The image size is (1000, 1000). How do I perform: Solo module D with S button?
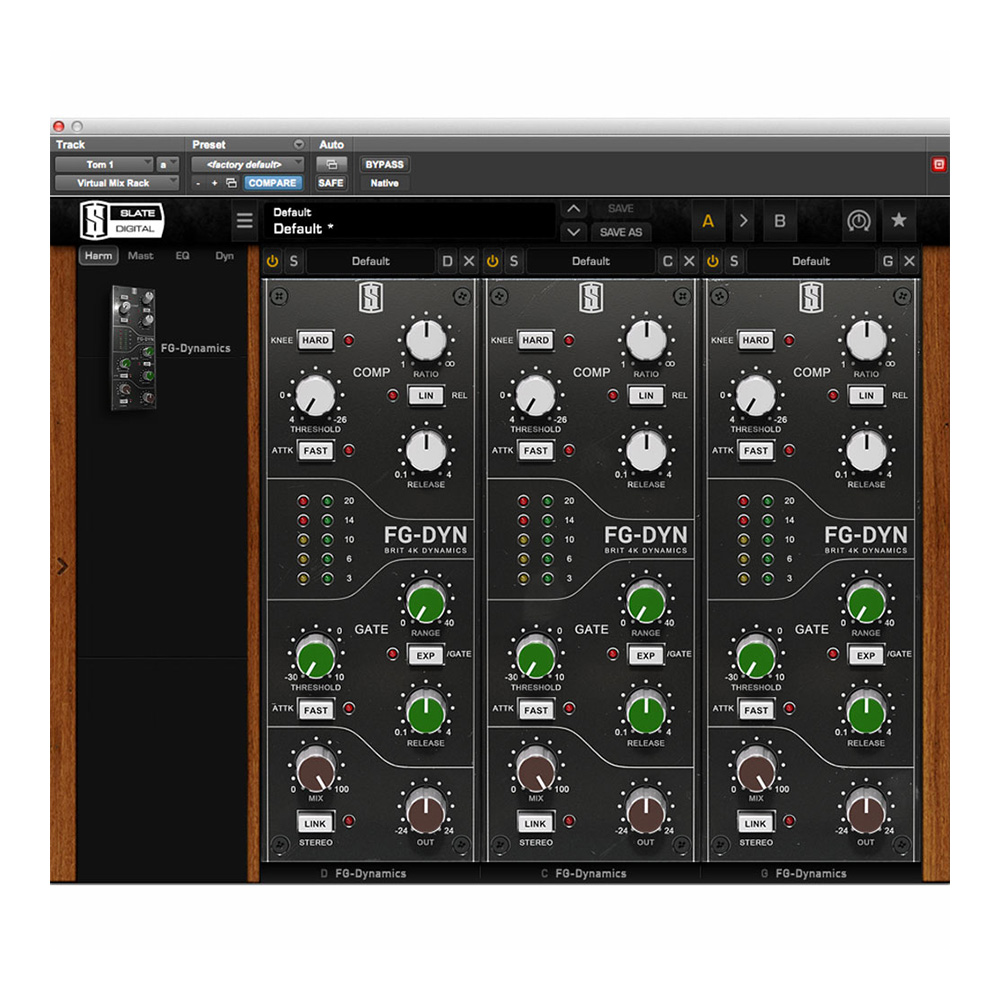(294, 261)
